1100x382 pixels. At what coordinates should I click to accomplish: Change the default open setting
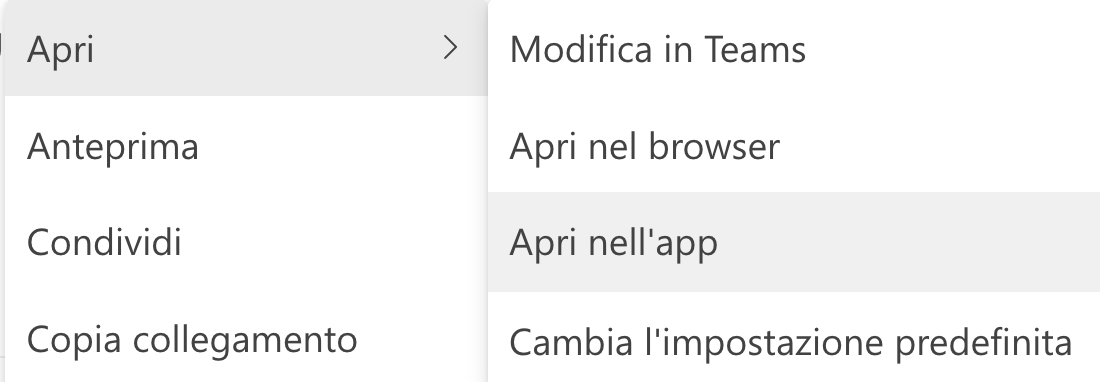pyautogui.click(x=794, y=341)
